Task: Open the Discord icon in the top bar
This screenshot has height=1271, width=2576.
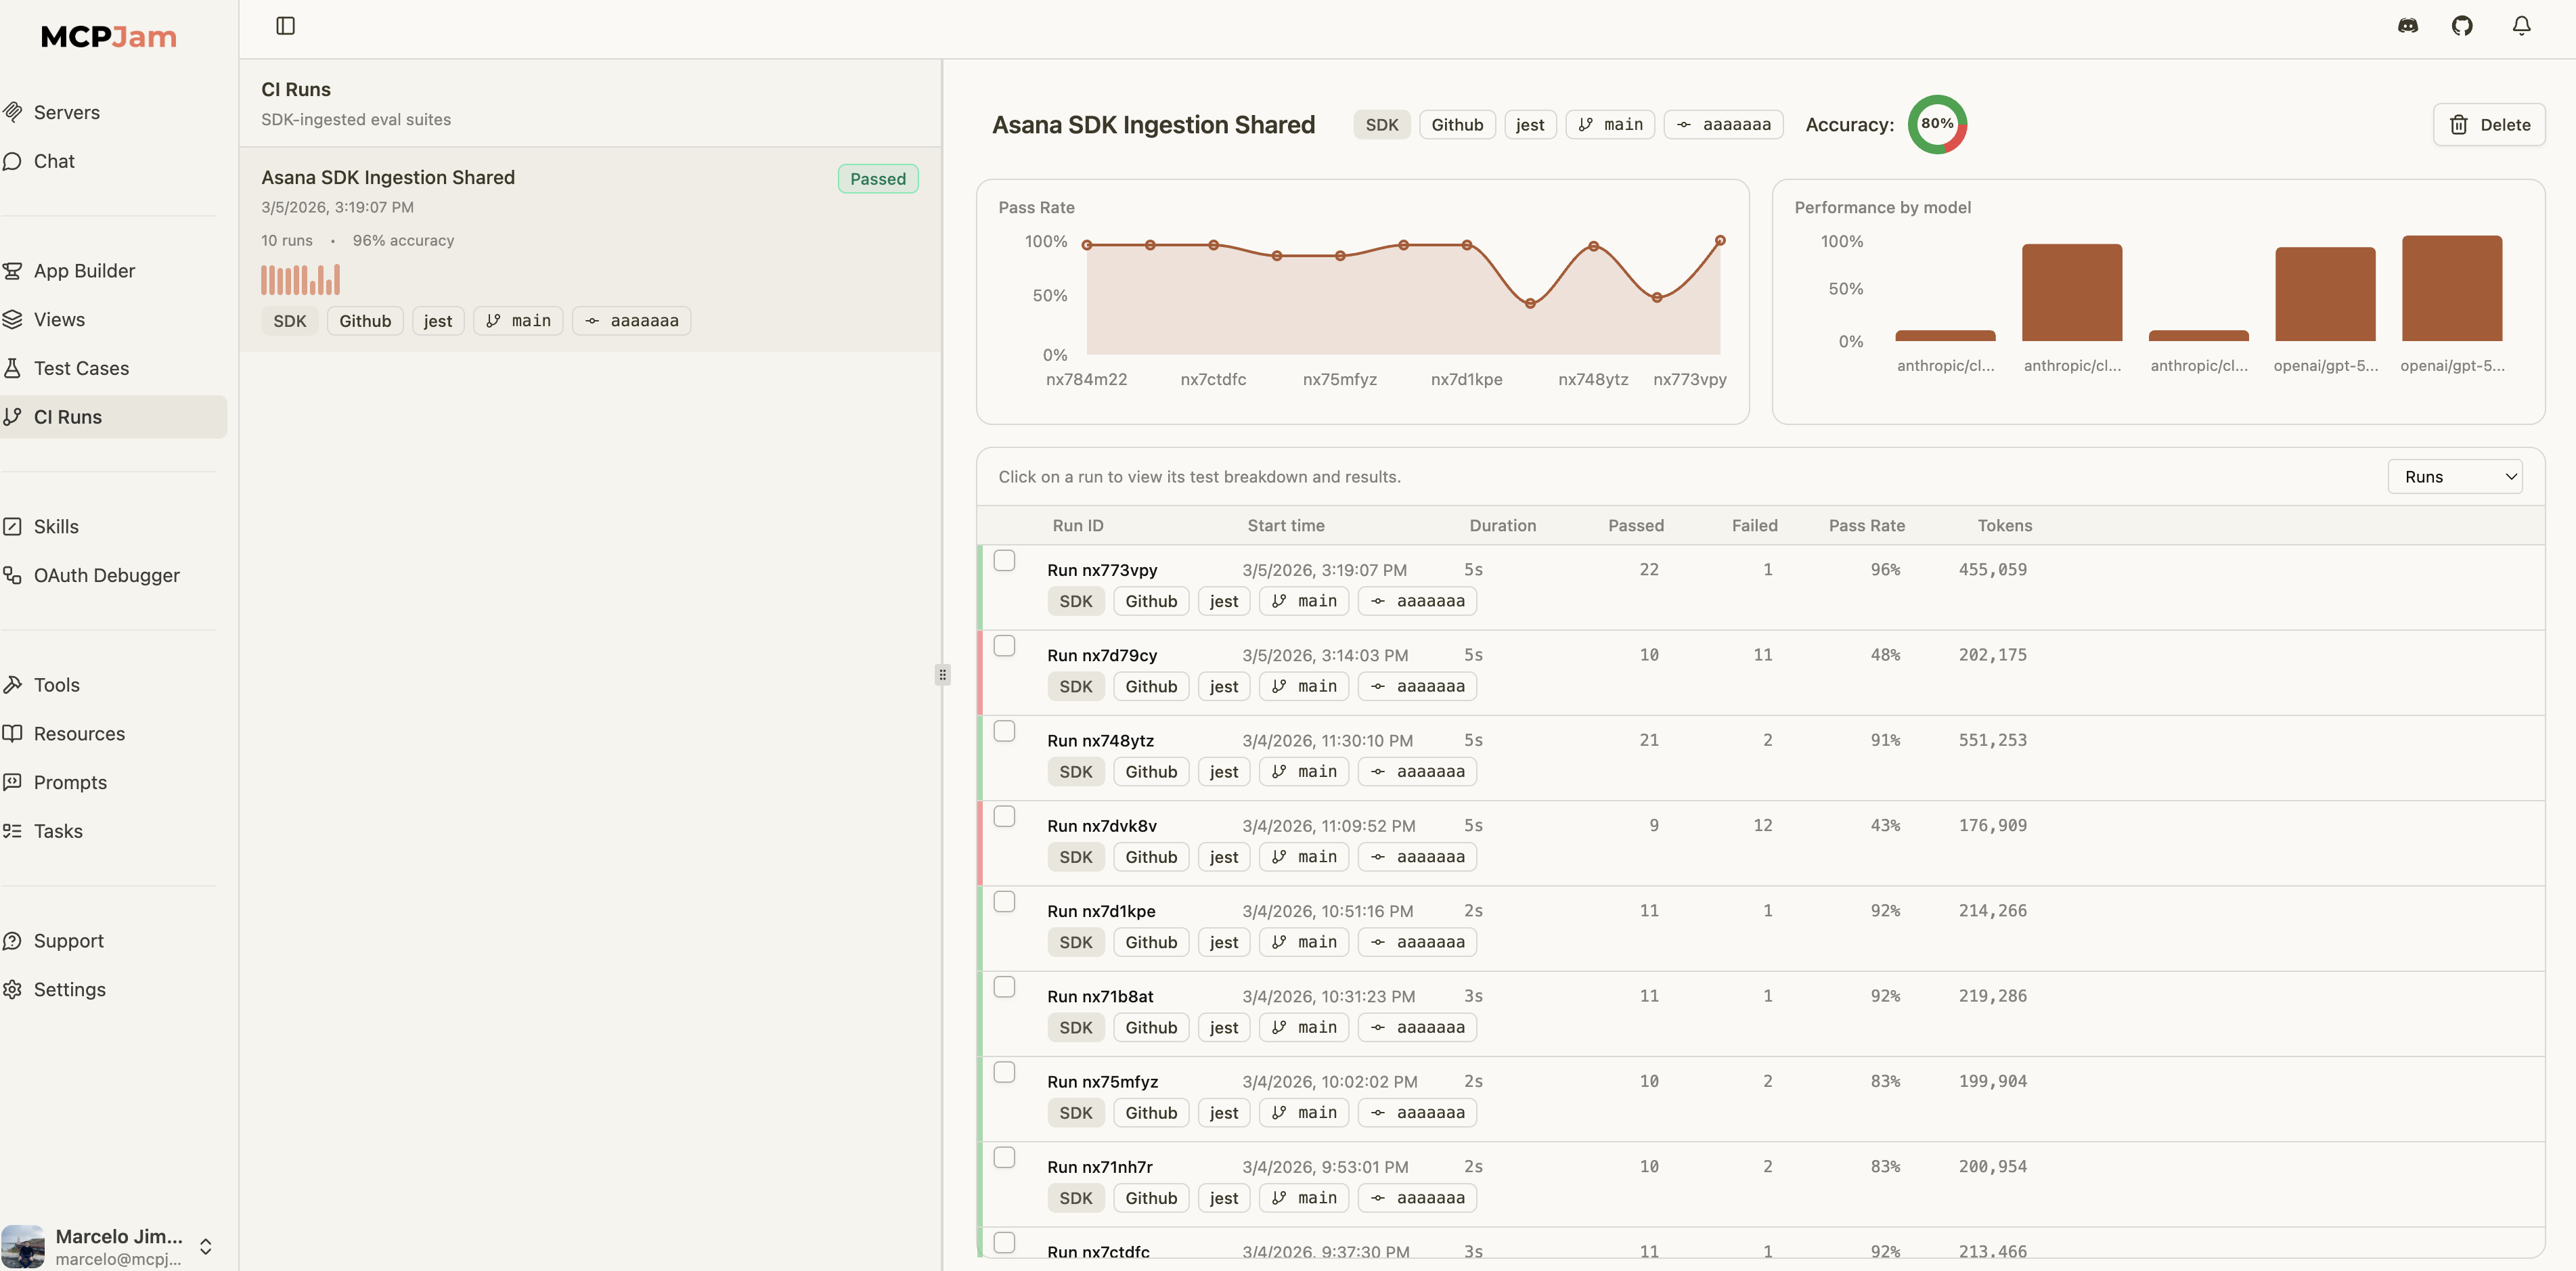Action: (x=2408, y=25)
